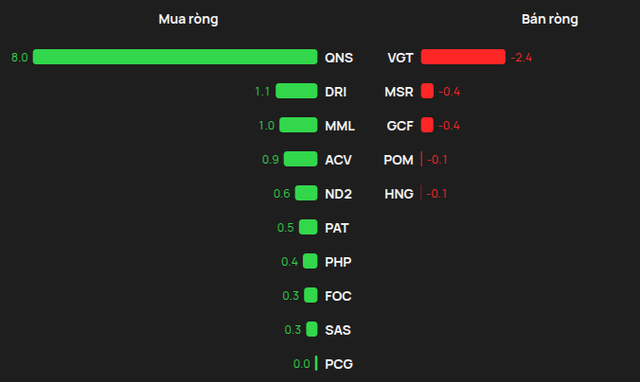This screenshot has width=640, height=382.
Task: Click the green FOC bar
Action: (311, 295)
